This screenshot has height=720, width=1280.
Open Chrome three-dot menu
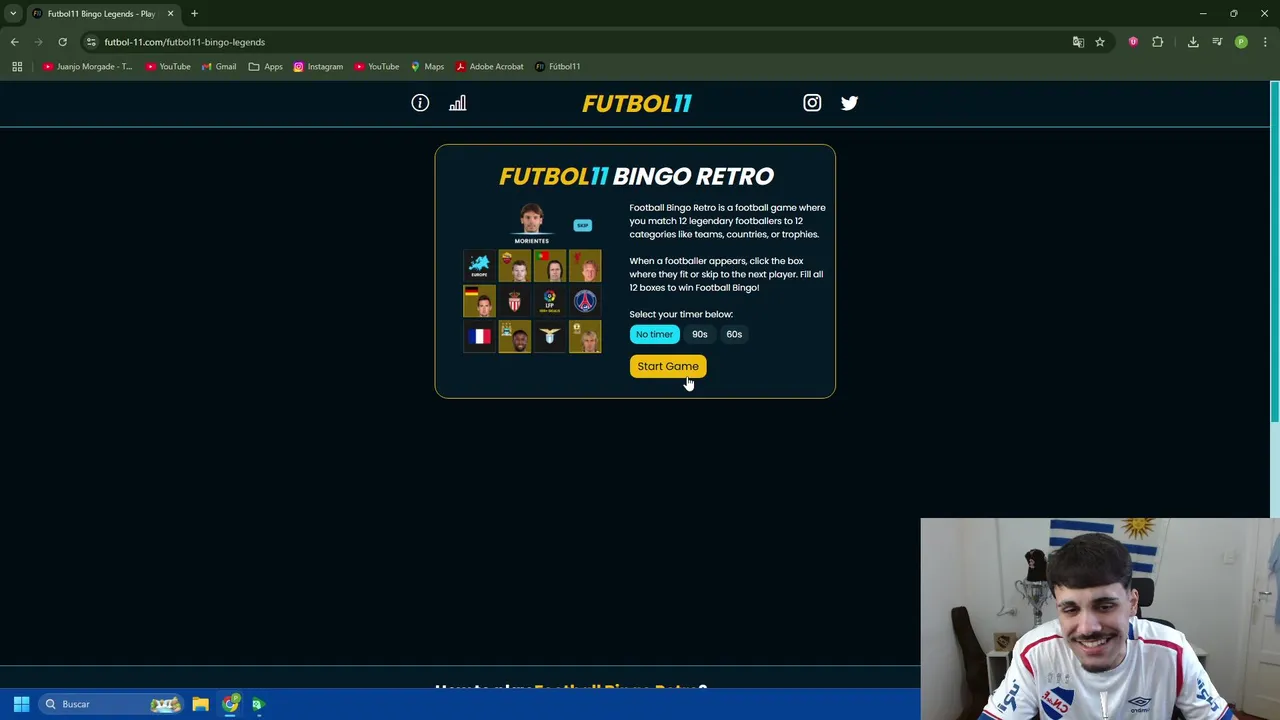(1266, 42)
